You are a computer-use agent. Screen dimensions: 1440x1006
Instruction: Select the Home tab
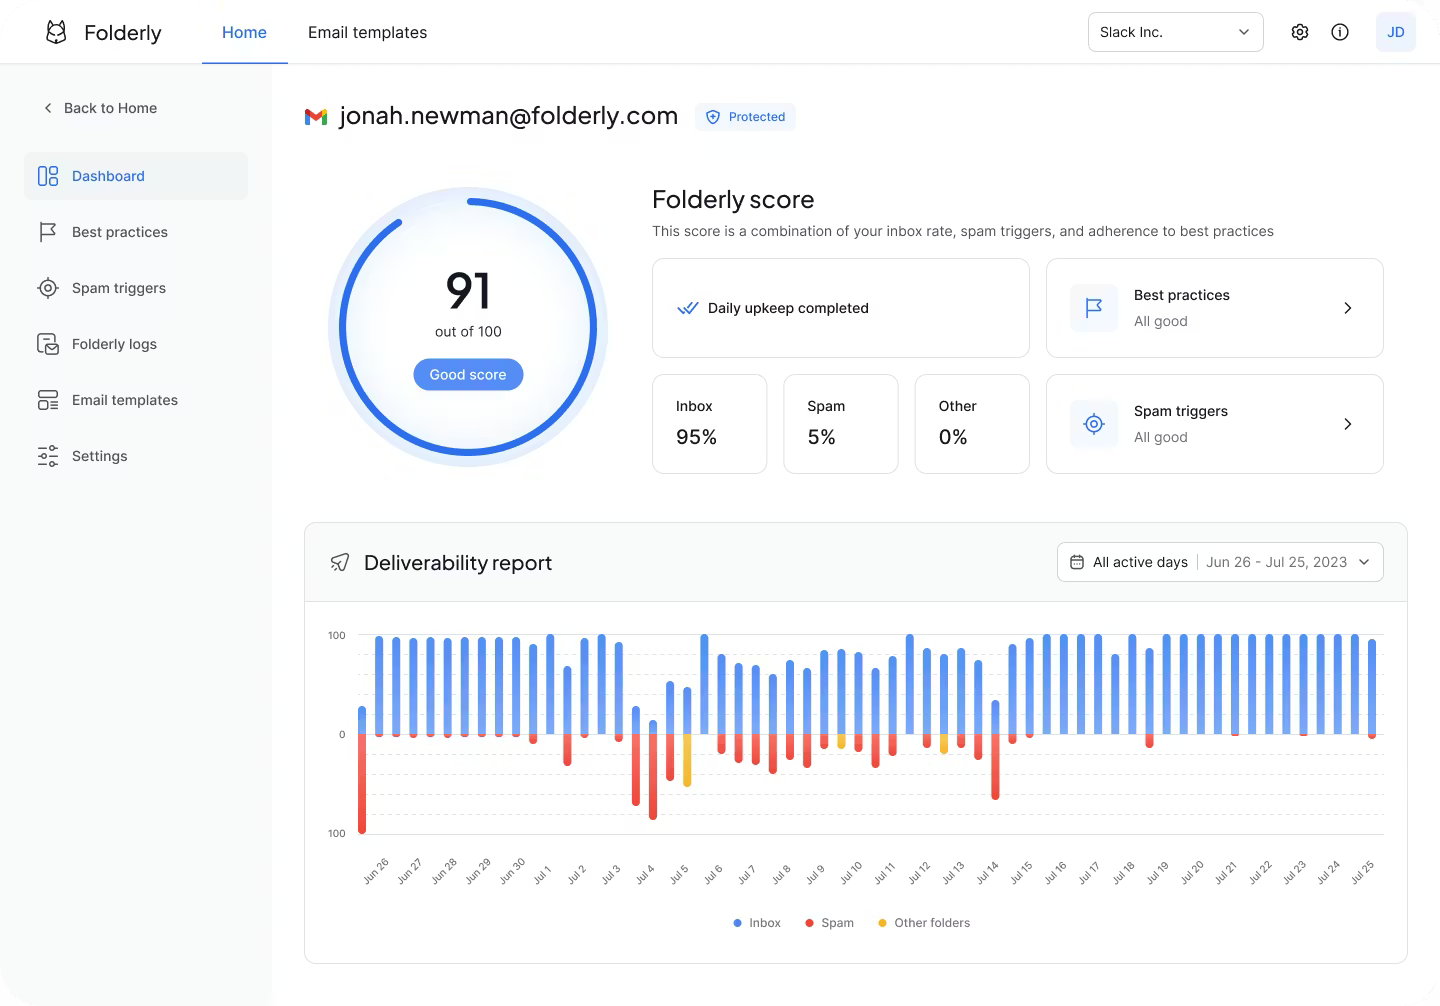(x=244, y=32)
